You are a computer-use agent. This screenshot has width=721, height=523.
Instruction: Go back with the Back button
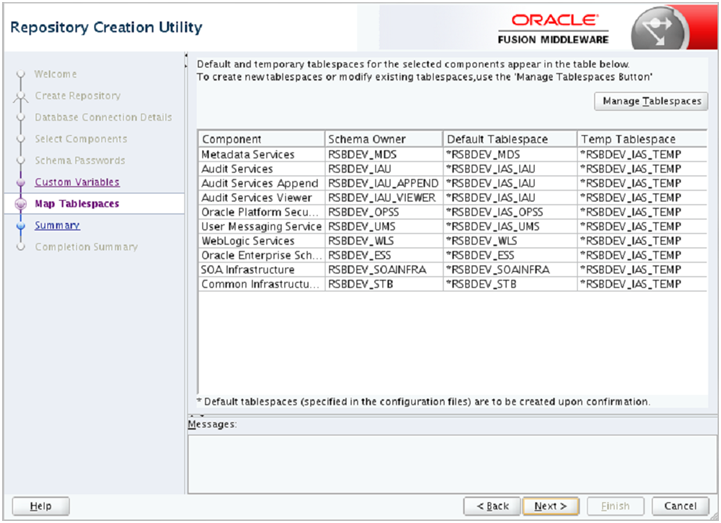tap(492, 506)
